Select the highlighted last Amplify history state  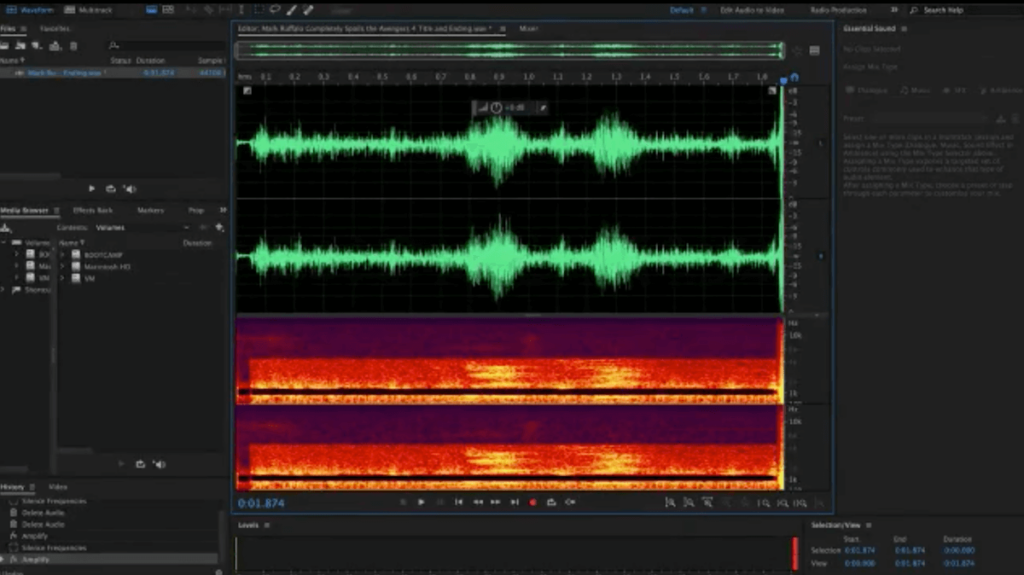click(108, 559)
